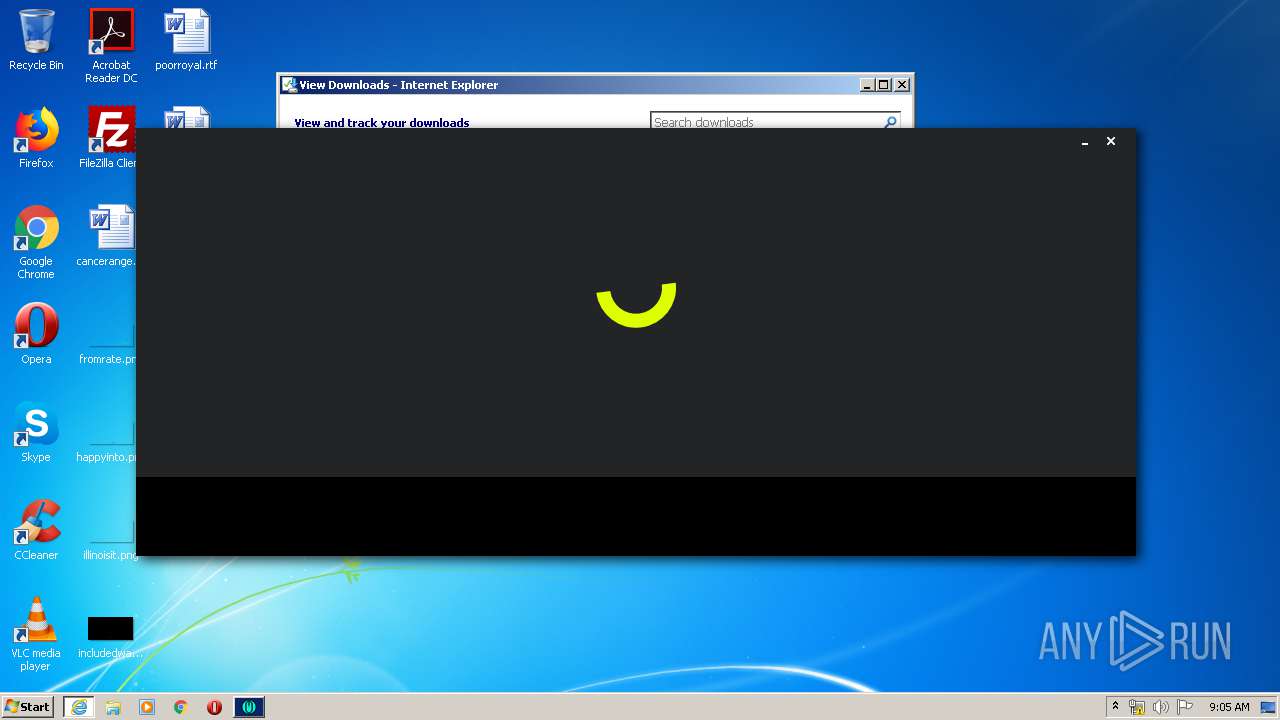Open the Action Center flag icon
Image resolution: width=1280 pixels, height=720 pixels.
pyautogui.click(x=1185, y=707)
